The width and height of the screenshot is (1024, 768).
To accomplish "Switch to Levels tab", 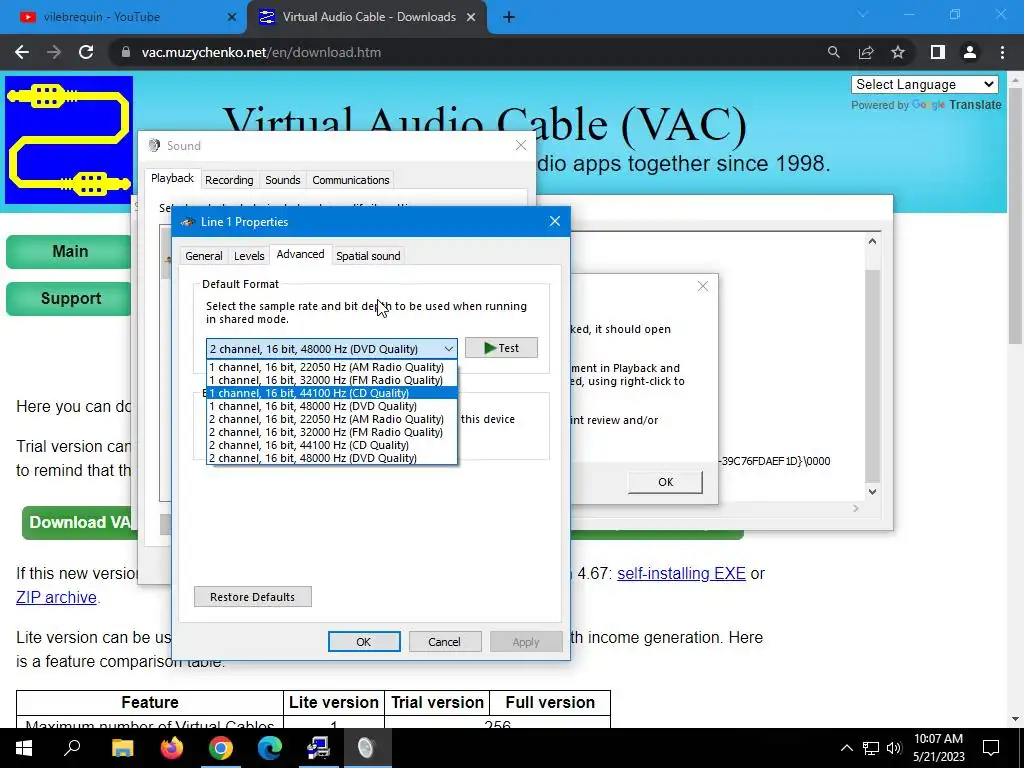I will coord(249,256).
